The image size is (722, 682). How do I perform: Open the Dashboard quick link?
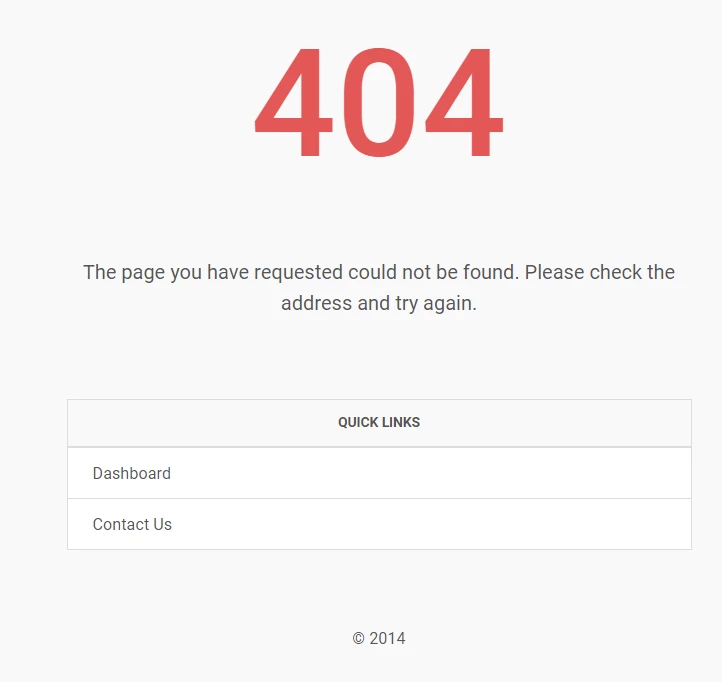tap(379, 473)
